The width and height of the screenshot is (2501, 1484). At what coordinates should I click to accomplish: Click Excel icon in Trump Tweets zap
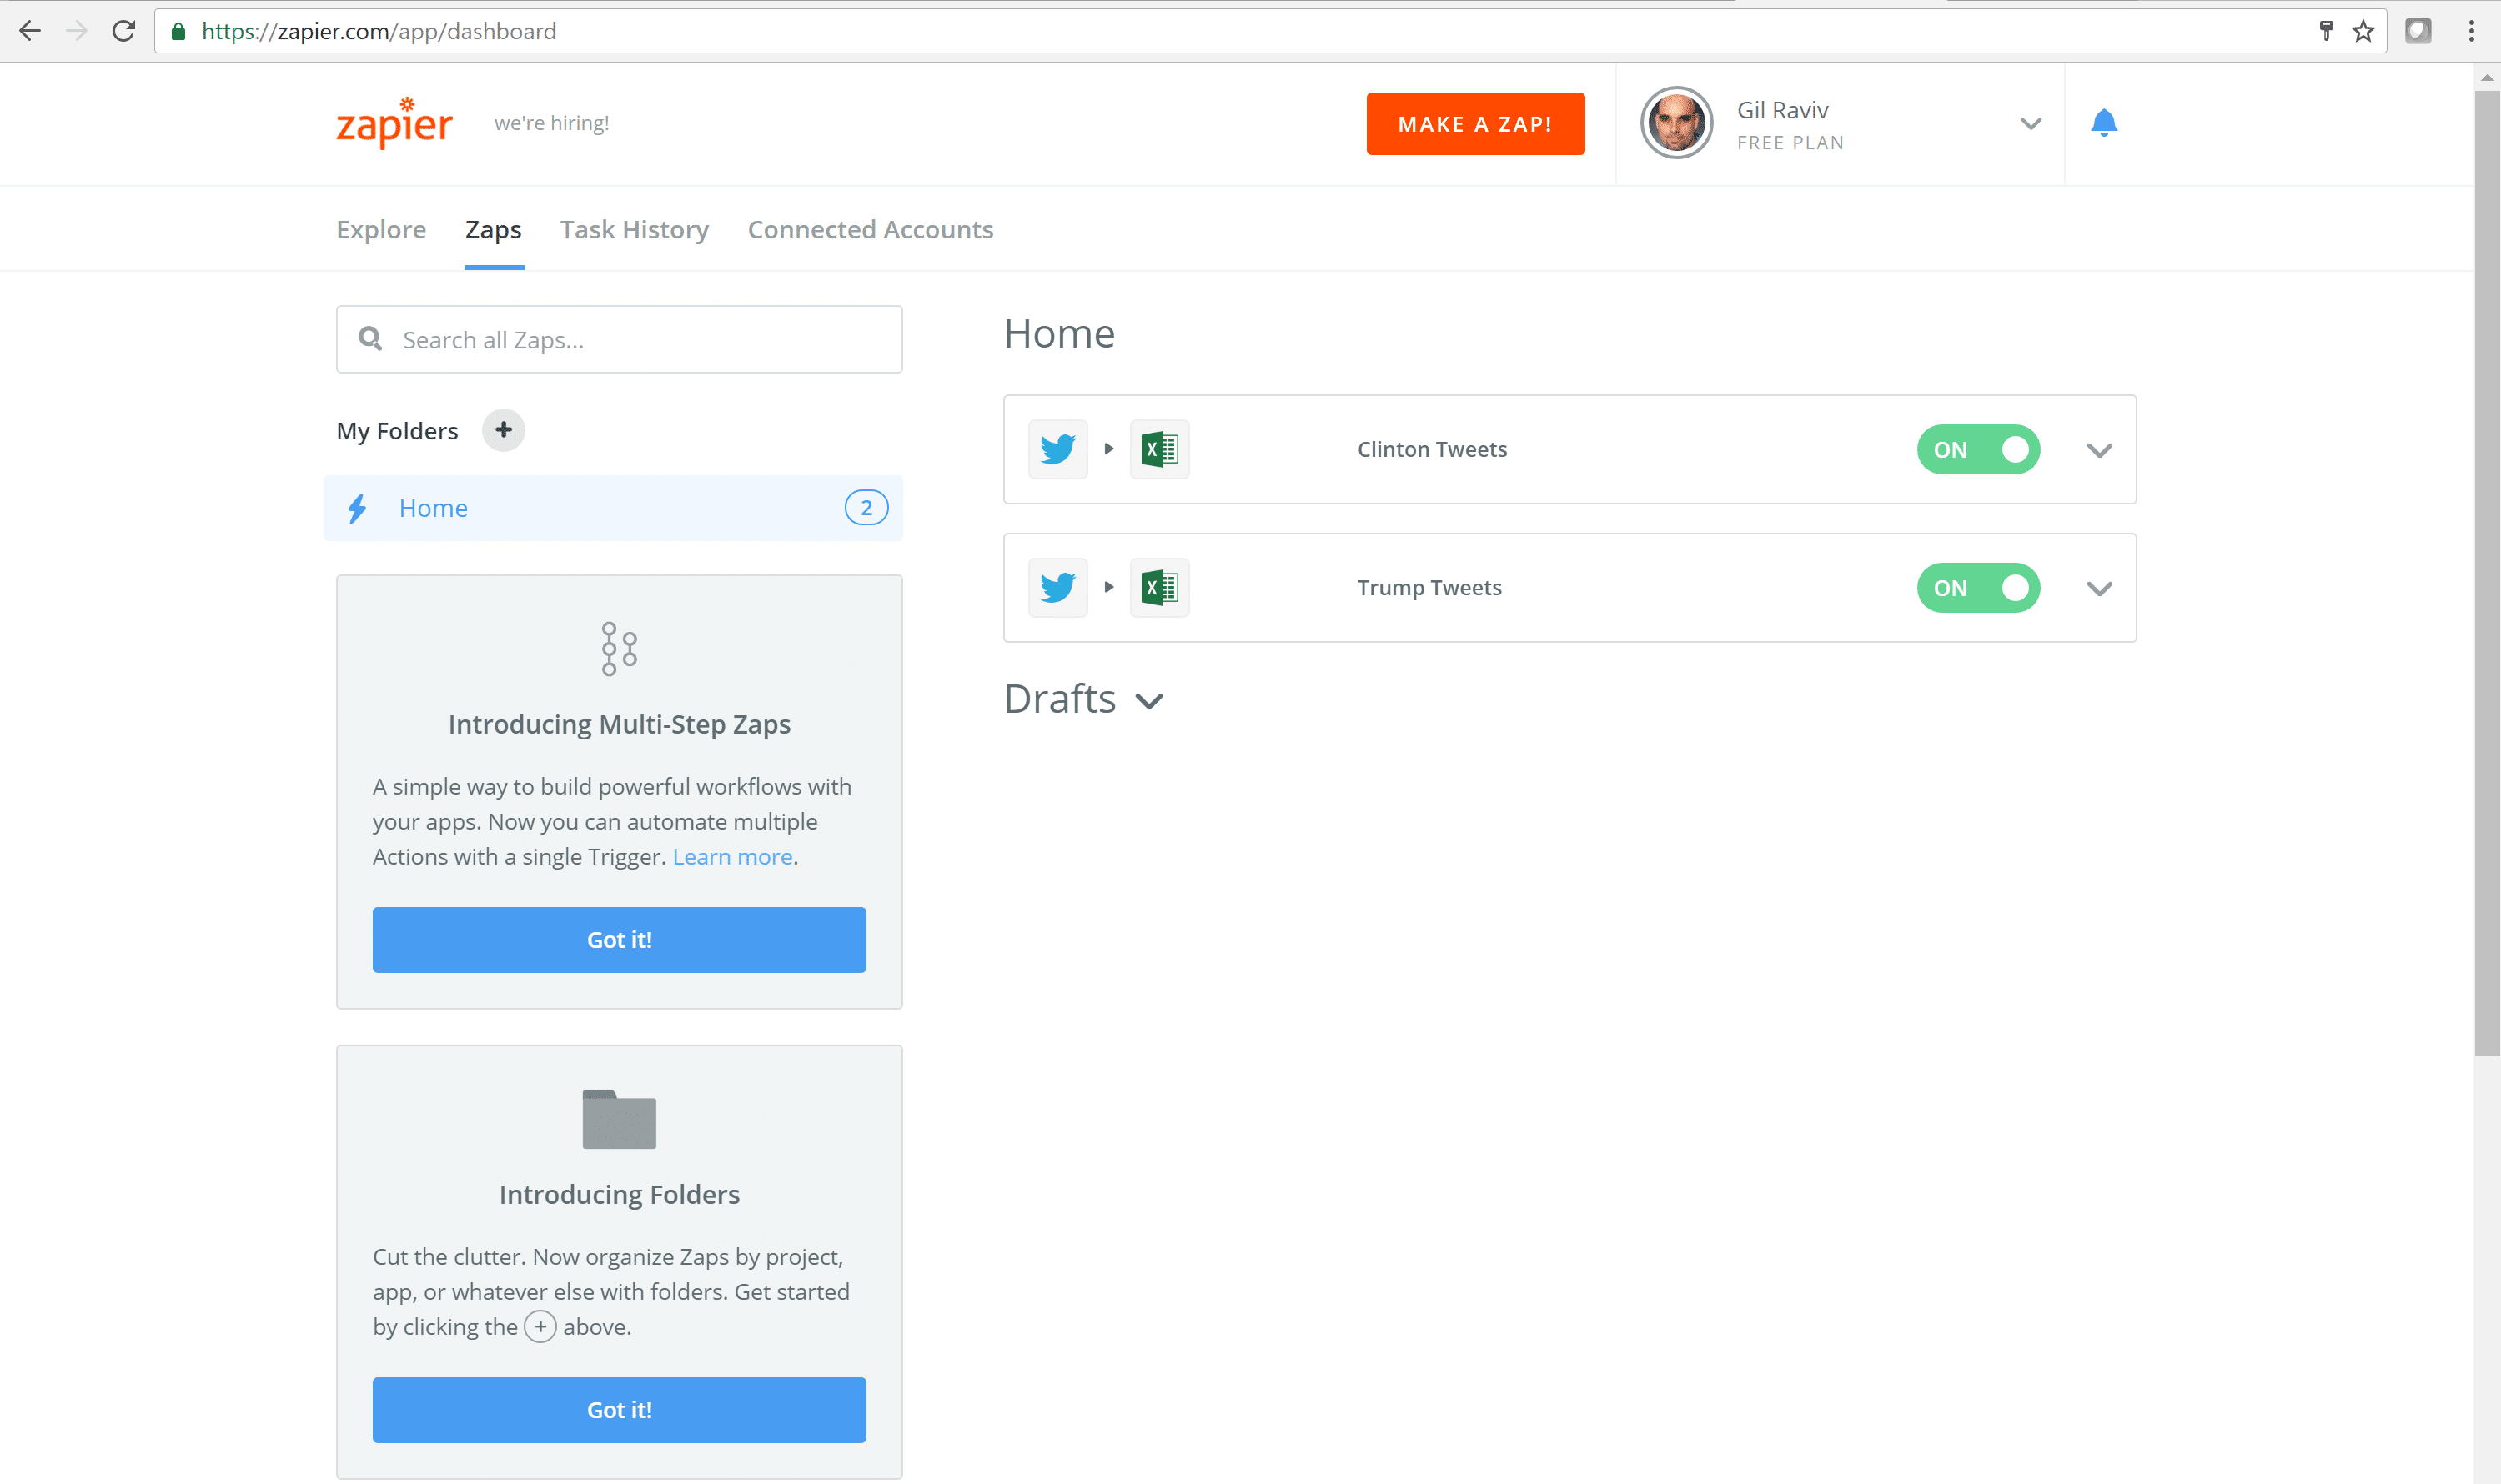1159,588
